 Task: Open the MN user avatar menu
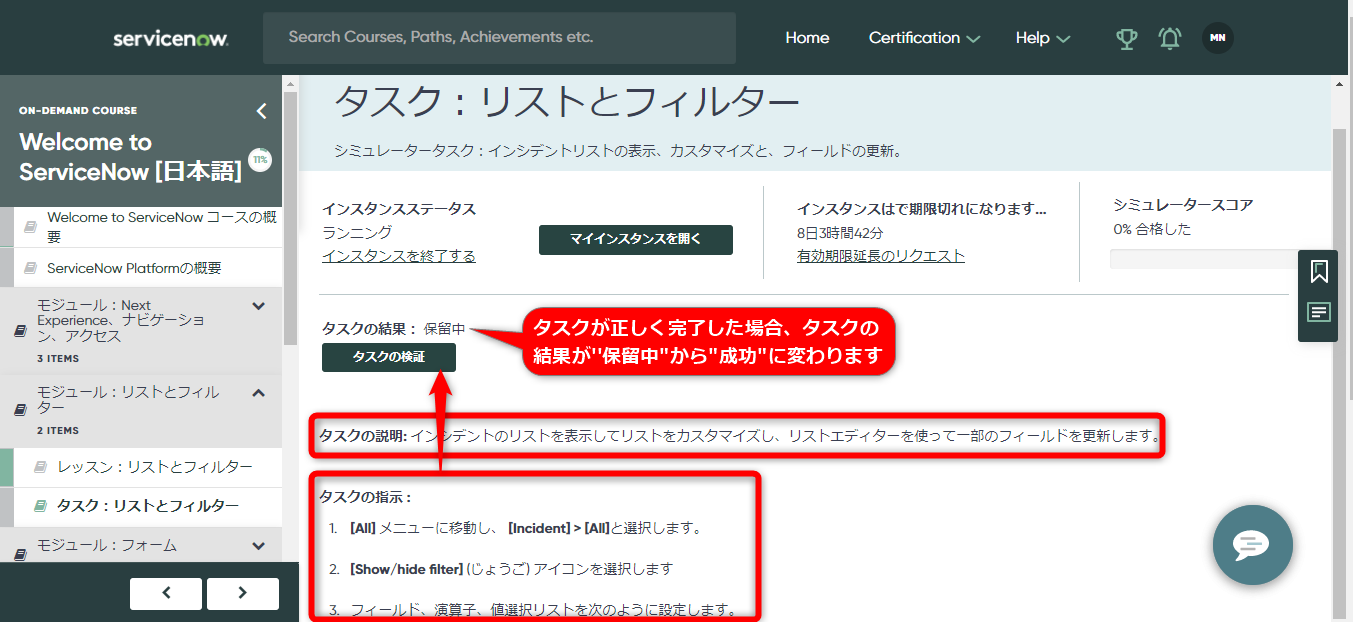(1217, 37)
